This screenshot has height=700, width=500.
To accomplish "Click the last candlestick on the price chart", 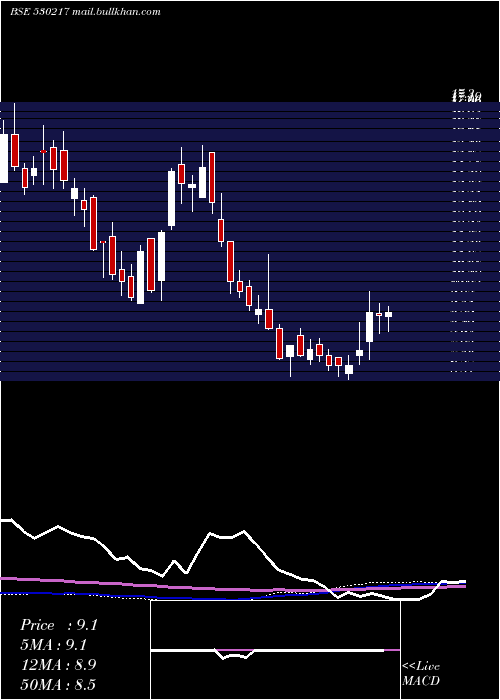I will pyautogui.click(x=388, y=315).
